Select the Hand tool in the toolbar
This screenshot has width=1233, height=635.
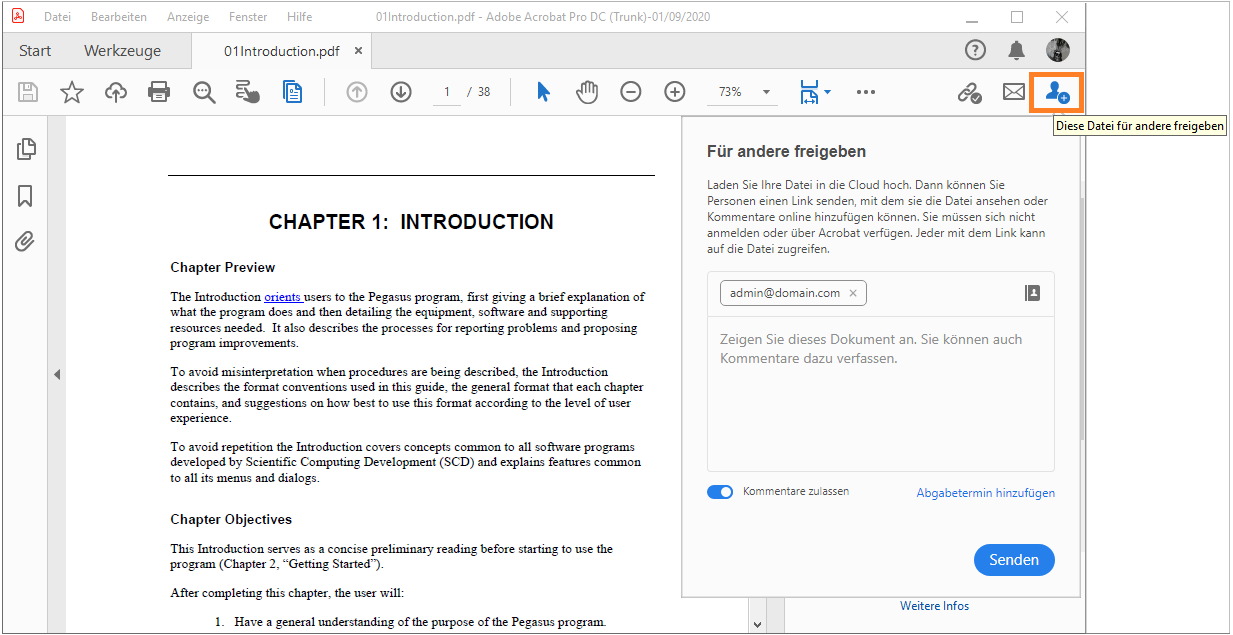587,91
